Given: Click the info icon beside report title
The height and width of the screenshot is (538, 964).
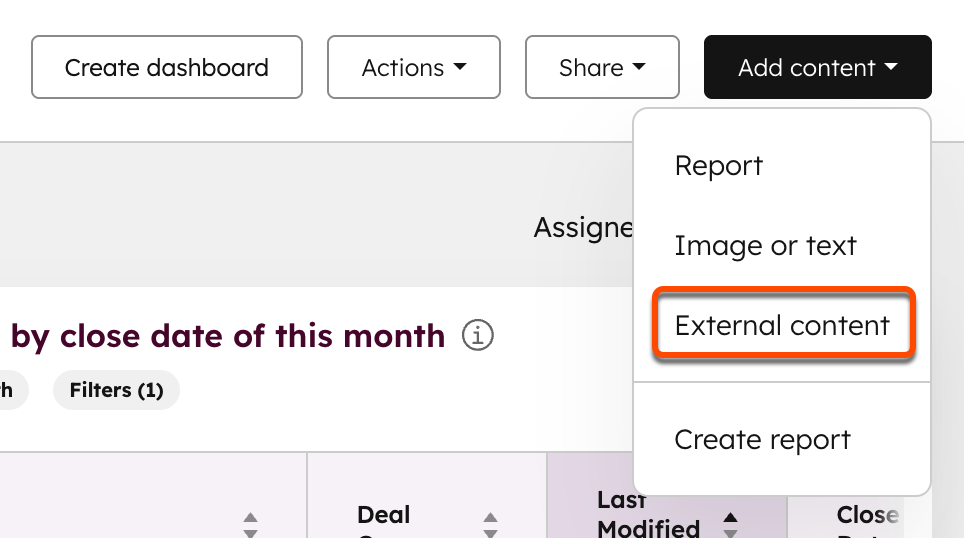Looking at the screenshot, I should (478, 336).
